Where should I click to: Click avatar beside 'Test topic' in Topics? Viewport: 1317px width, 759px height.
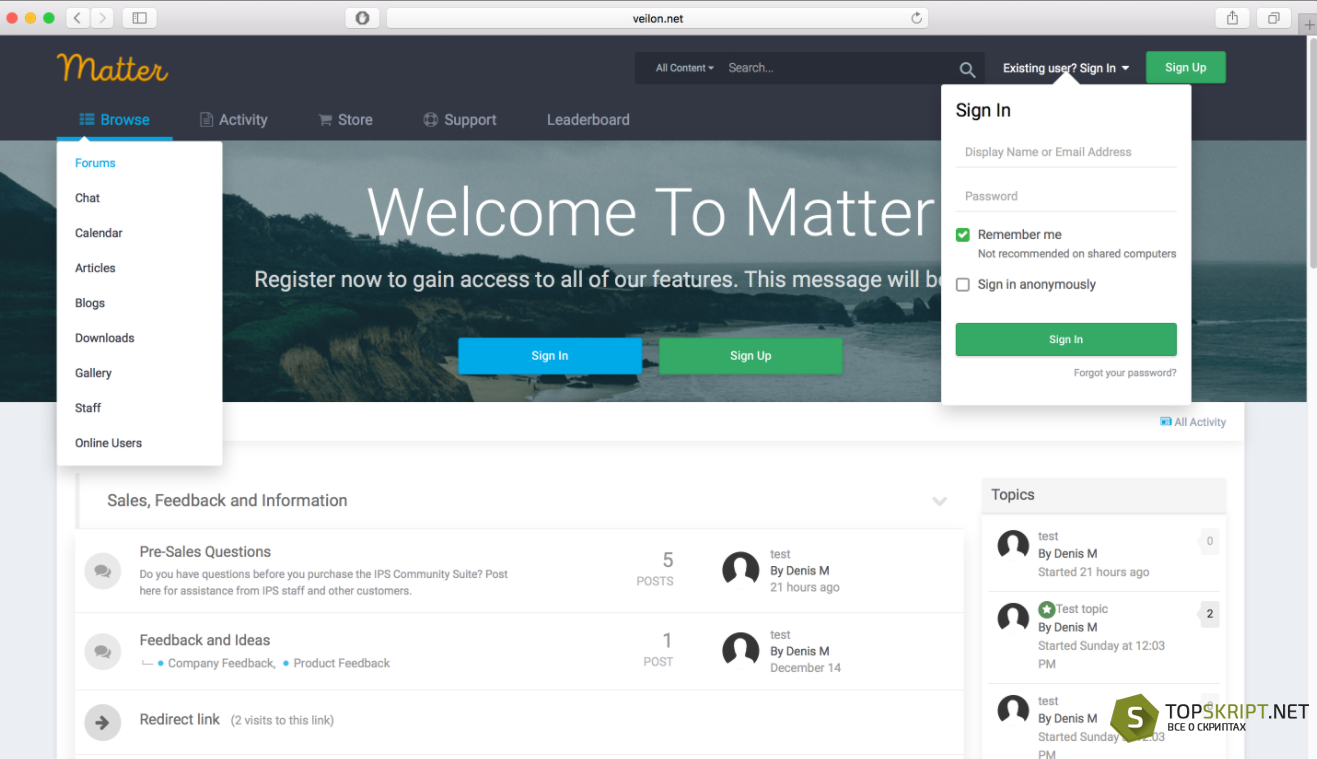tap(1013, 618)
